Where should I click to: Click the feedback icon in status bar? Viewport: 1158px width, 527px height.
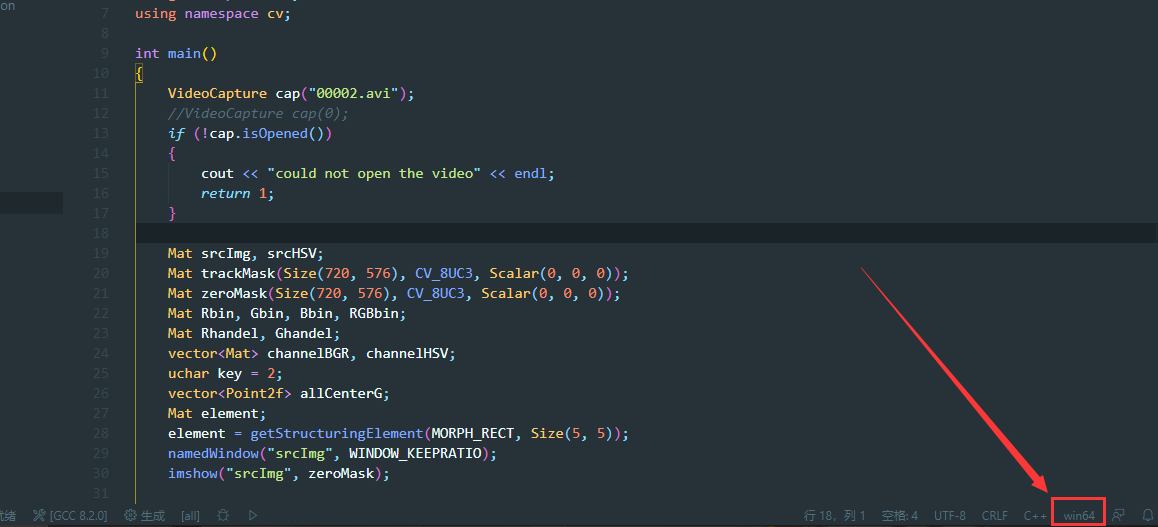[x=1119, y=515]
